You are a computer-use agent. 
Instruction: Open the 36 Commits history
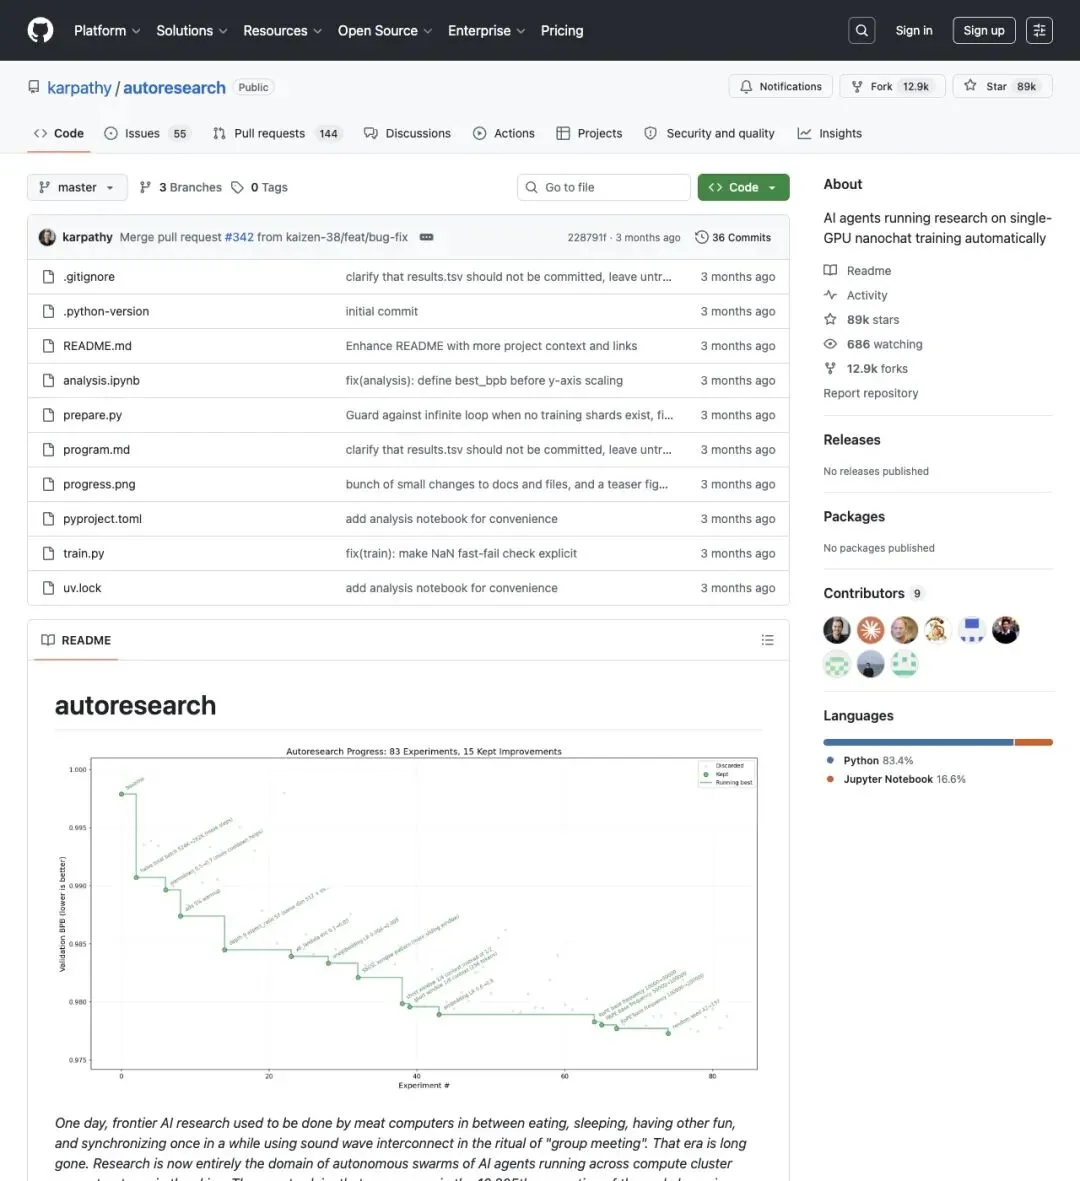point(733,237)
